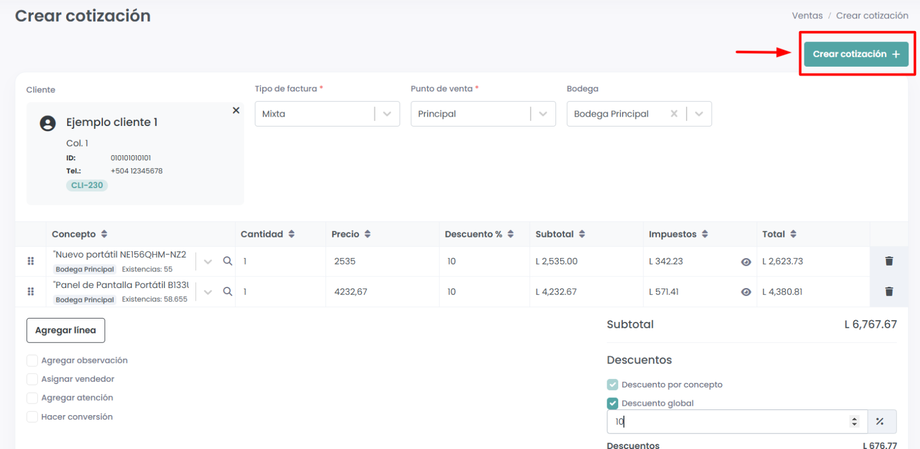The width and height of the screenshot is (920, 449).
Task: Click the Agregar línea button
Action: pos(66,330)
